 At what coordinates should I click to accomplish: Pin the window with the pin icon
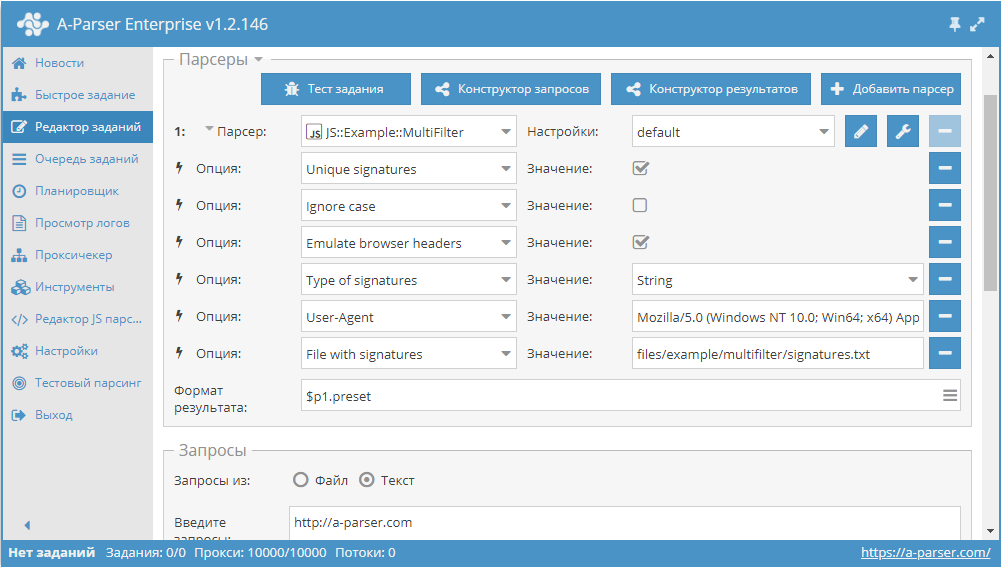[954, 24]
